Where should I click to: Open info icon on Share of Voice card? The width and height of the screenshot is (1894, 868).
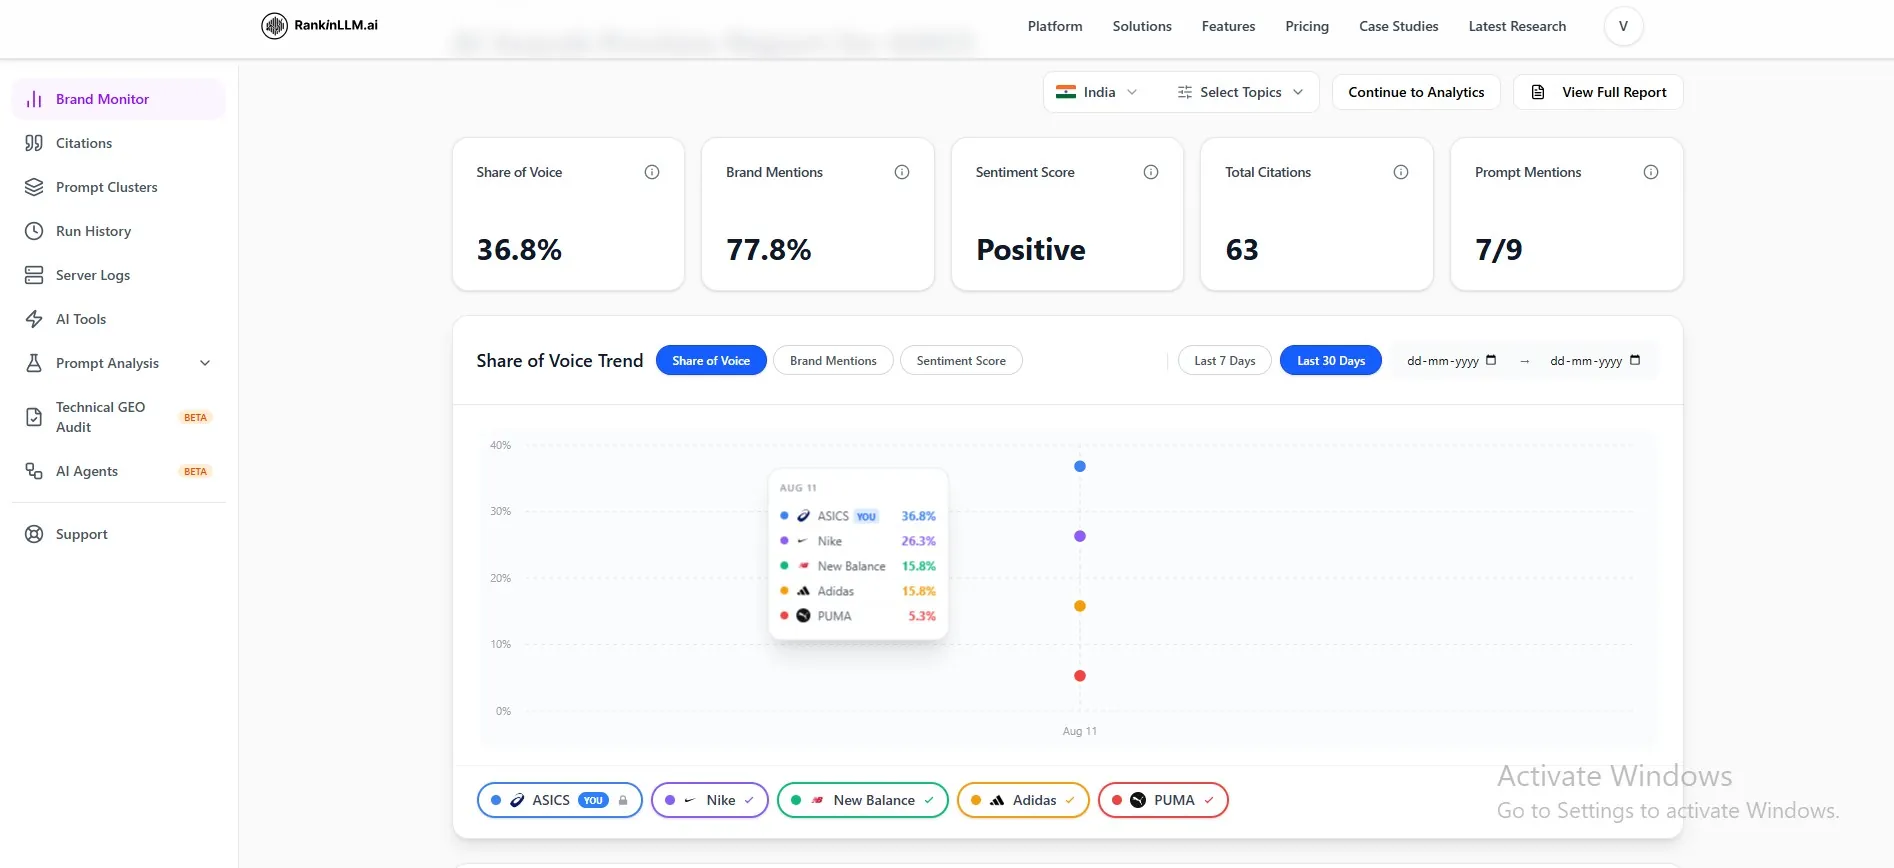(x=652, y=172)
